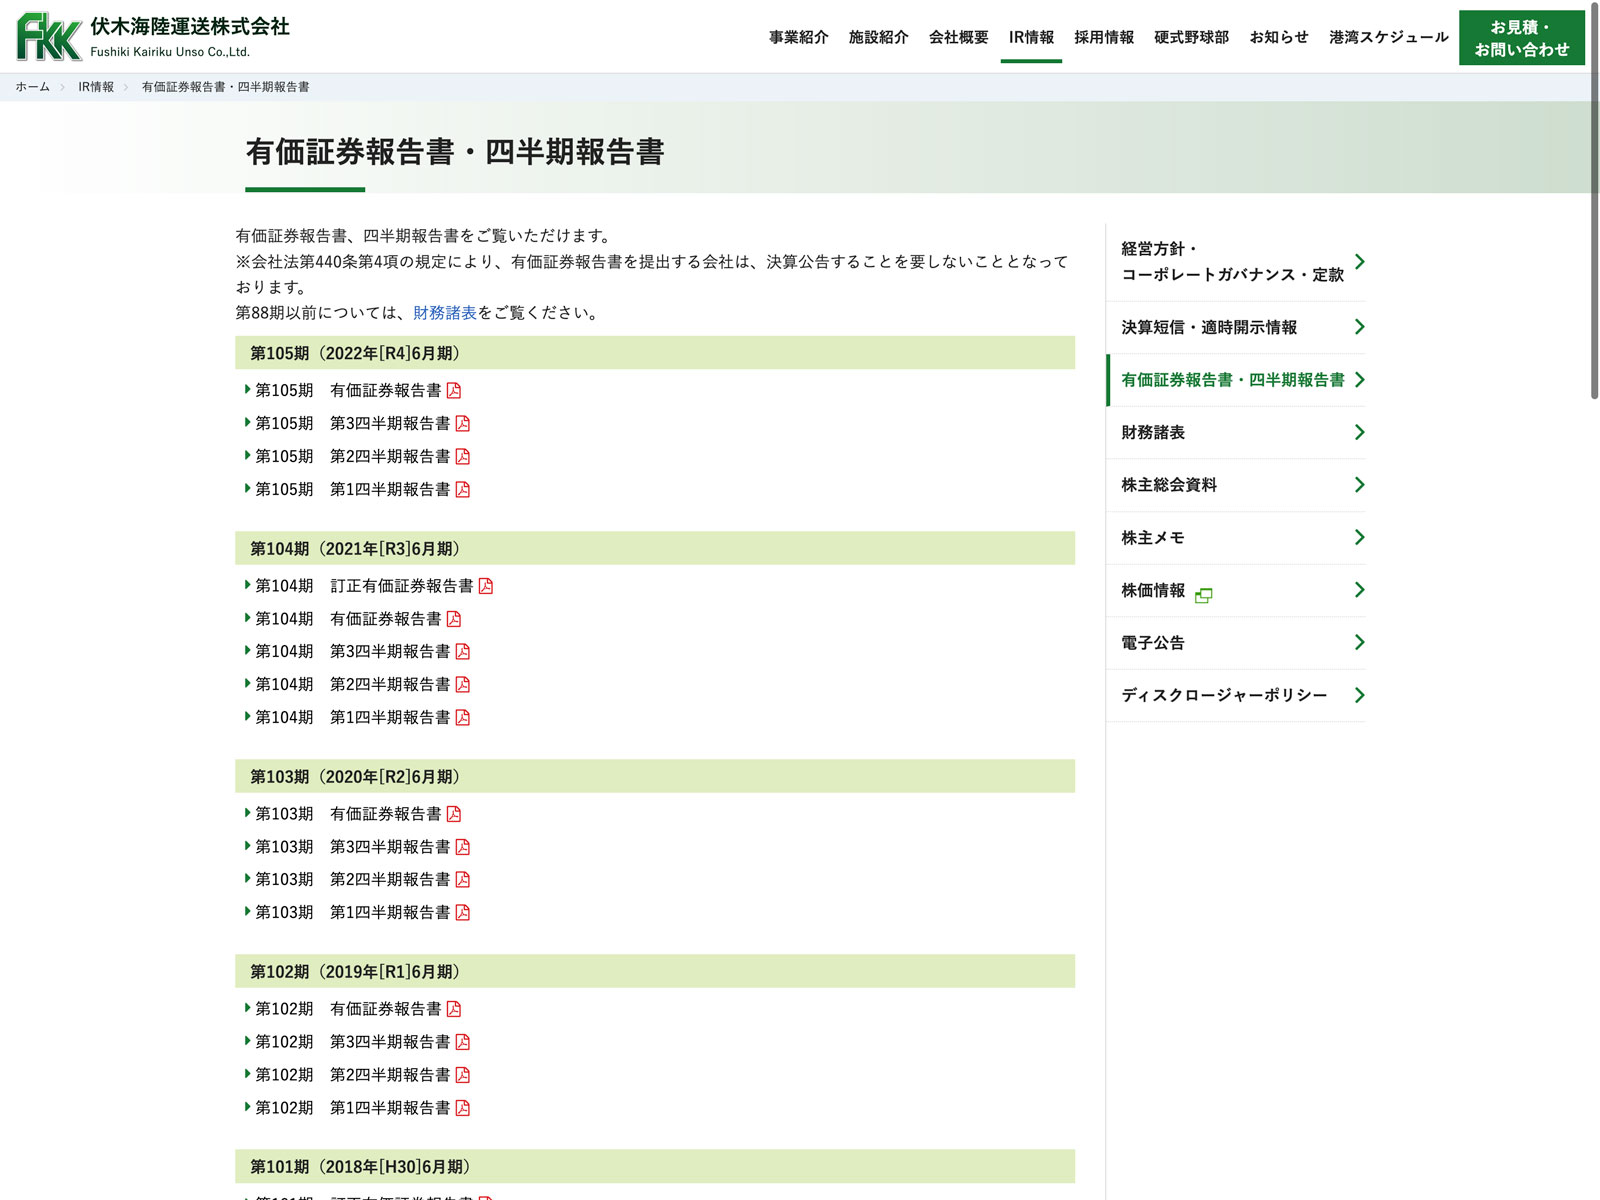Open PDF icon for 第105期 有価証券報告書
This screenshot has width=1600, height=1200.
454,391
